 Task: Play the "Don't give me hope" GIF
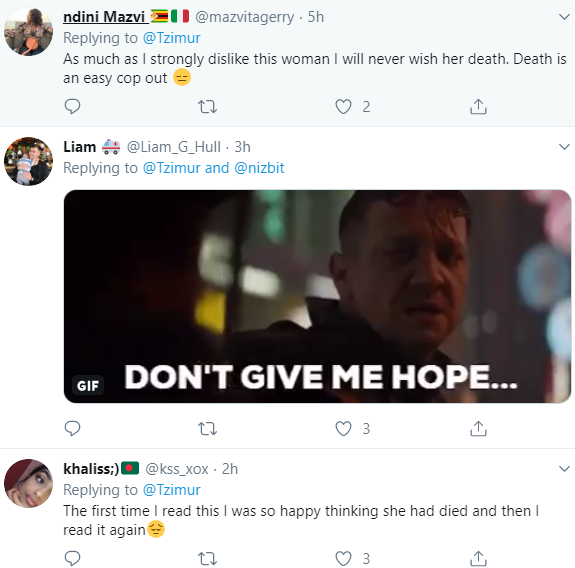tap(317, 296)
